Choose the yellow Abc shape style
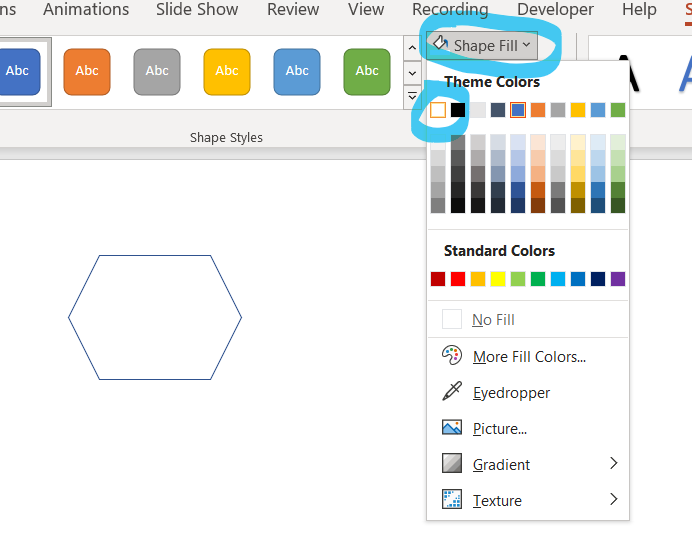The width and height of the screenshot is (692, 547). pyautogui.click(x=227, y=70)
